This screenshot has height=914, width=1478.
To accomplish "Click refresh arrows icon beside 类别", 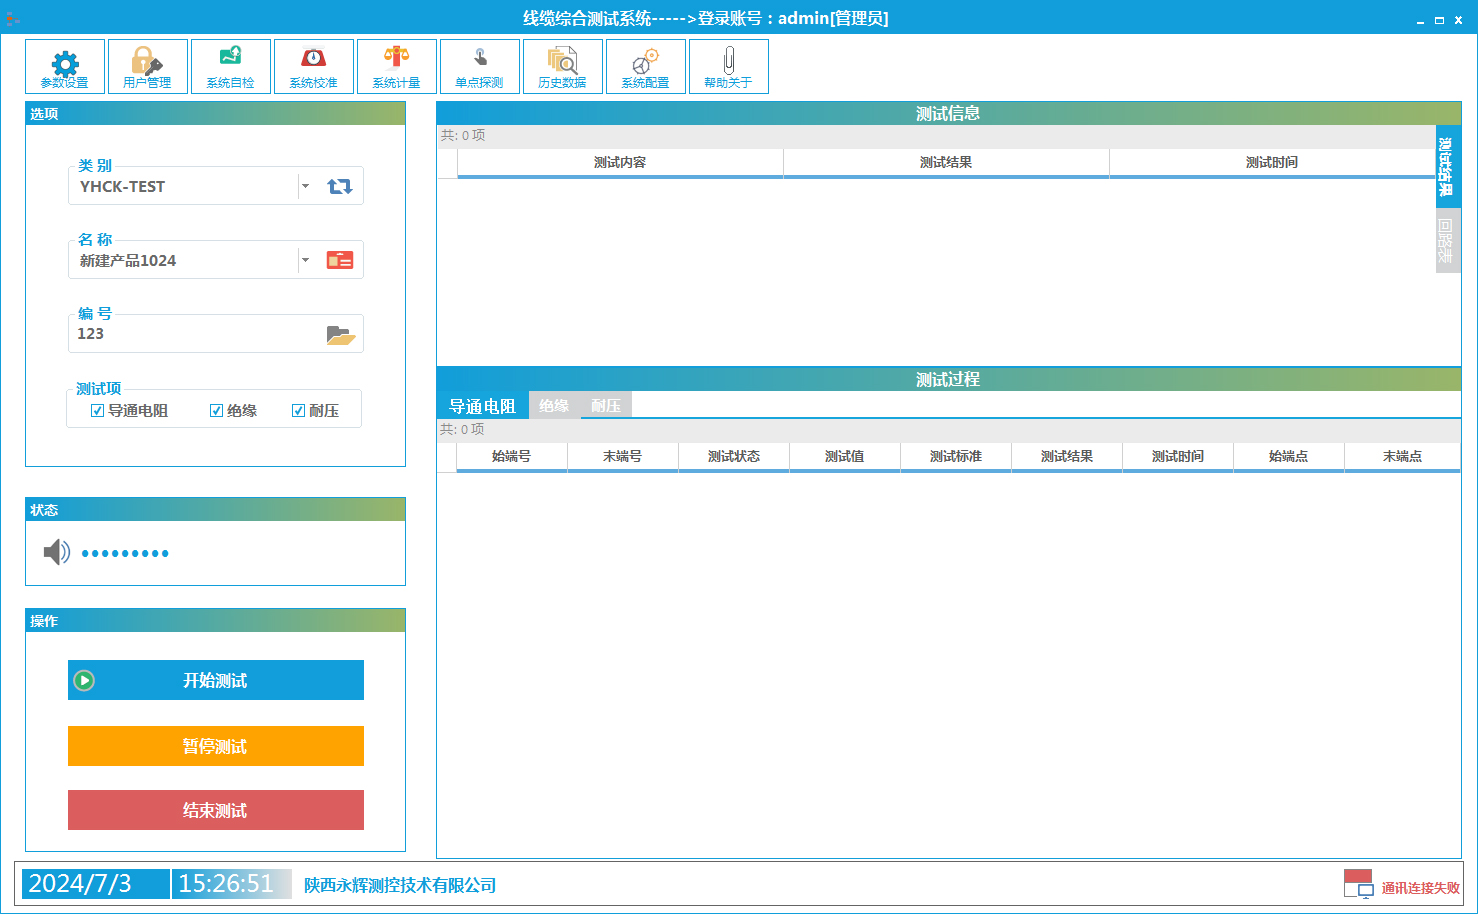I will 340,186.
